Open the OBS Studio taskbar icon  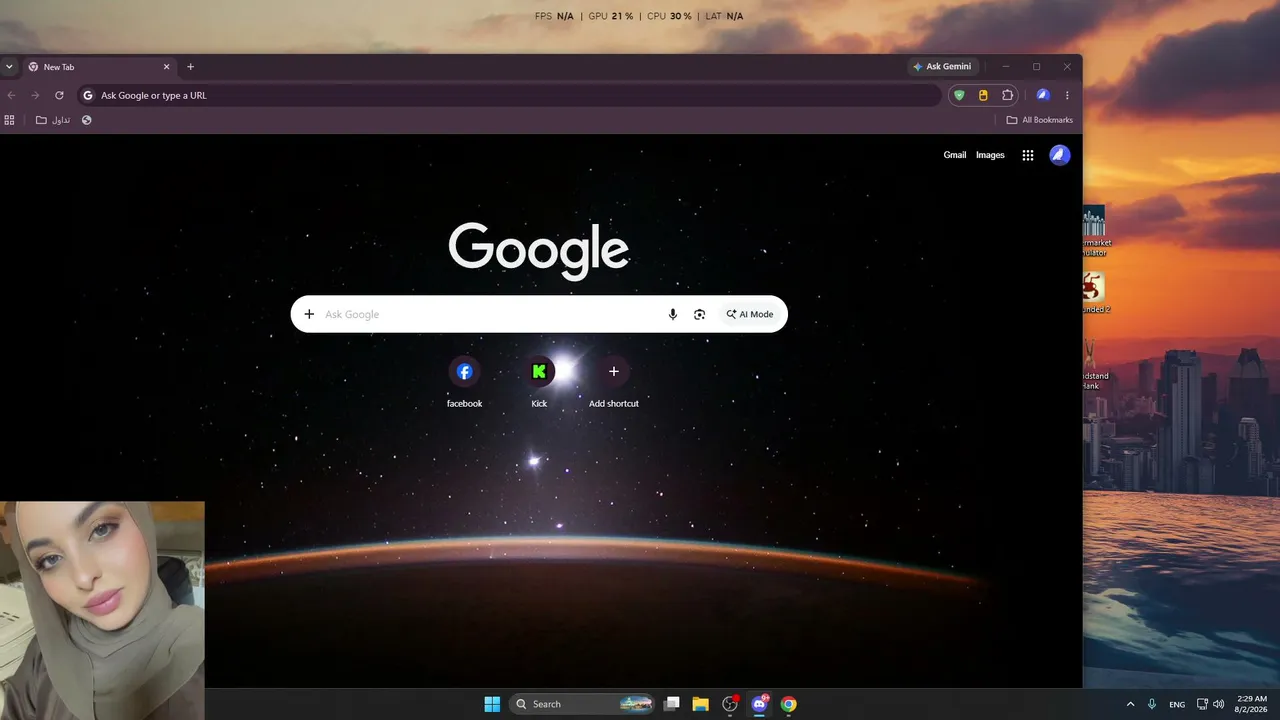click(x=730, y=704)
